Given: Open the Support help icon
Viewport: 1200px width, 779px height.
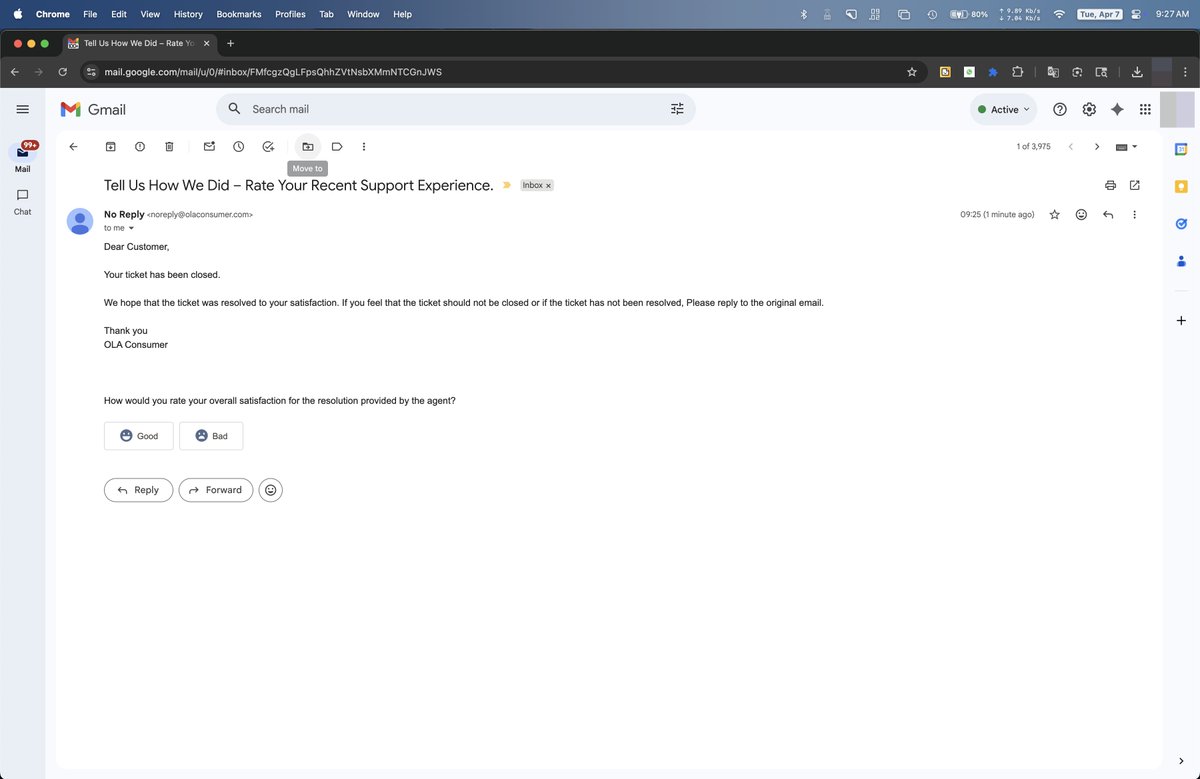Looking at the screenshot, I should [x=1060, y=109].
